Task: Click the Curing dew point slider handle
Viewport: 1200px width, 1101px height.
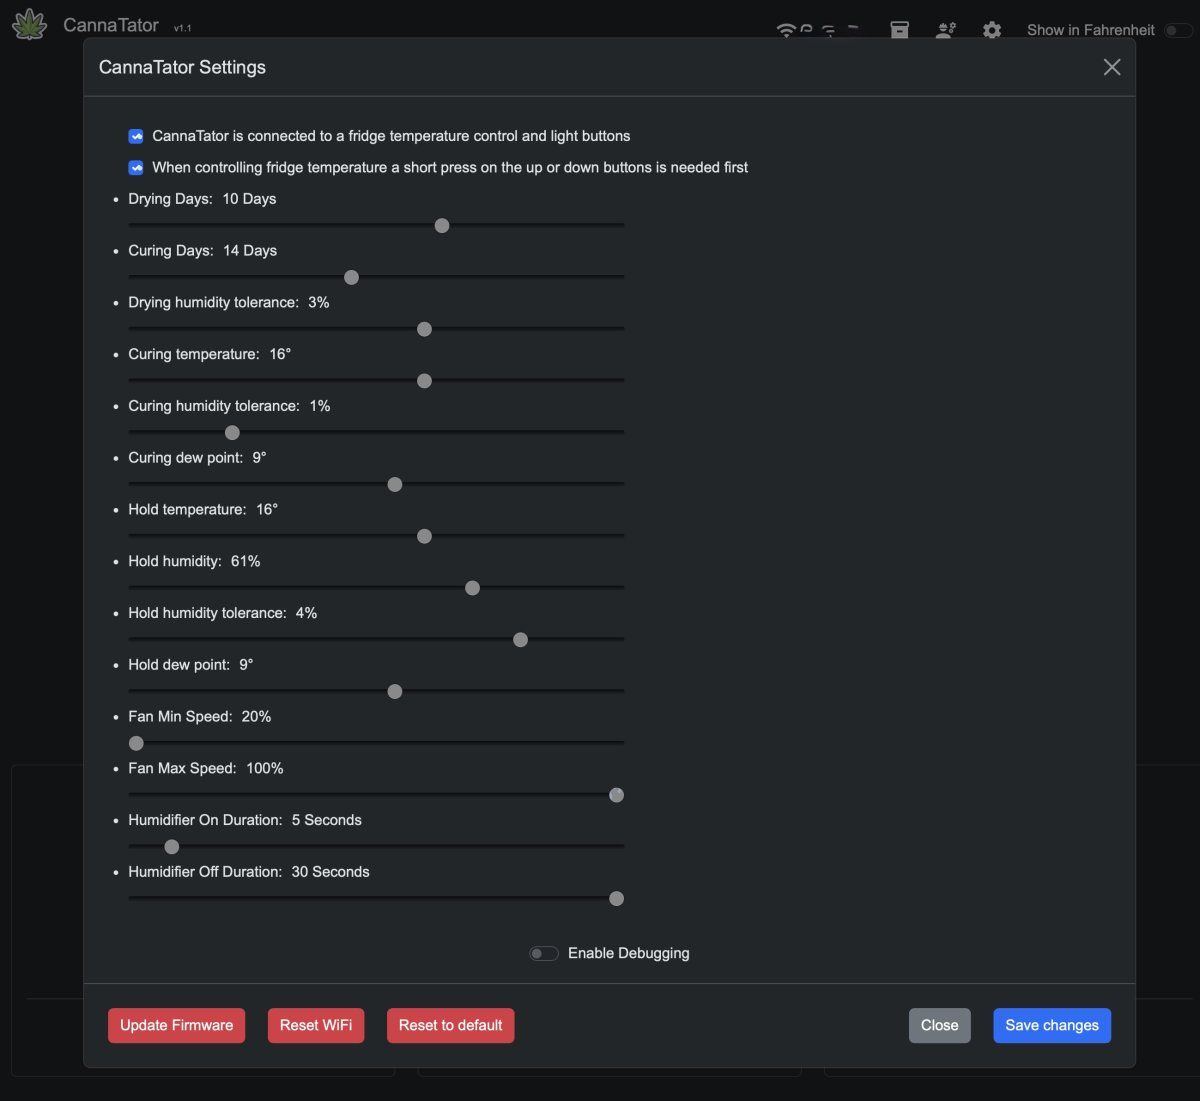Action: pos(395,485)
